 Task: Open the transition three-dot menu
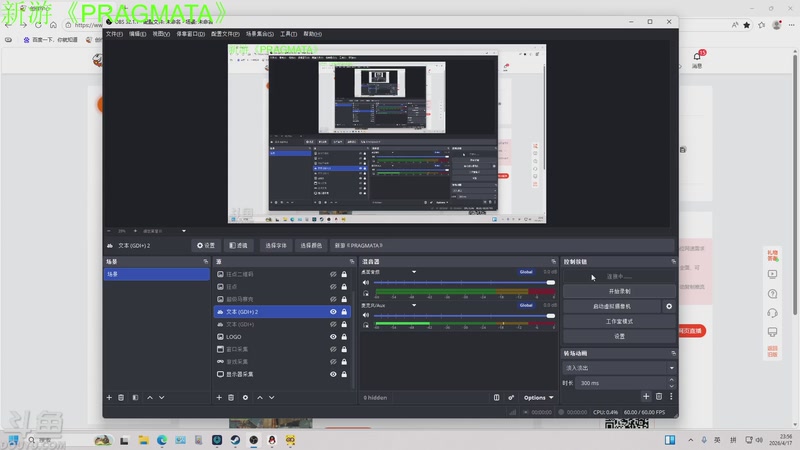[671, 396]
